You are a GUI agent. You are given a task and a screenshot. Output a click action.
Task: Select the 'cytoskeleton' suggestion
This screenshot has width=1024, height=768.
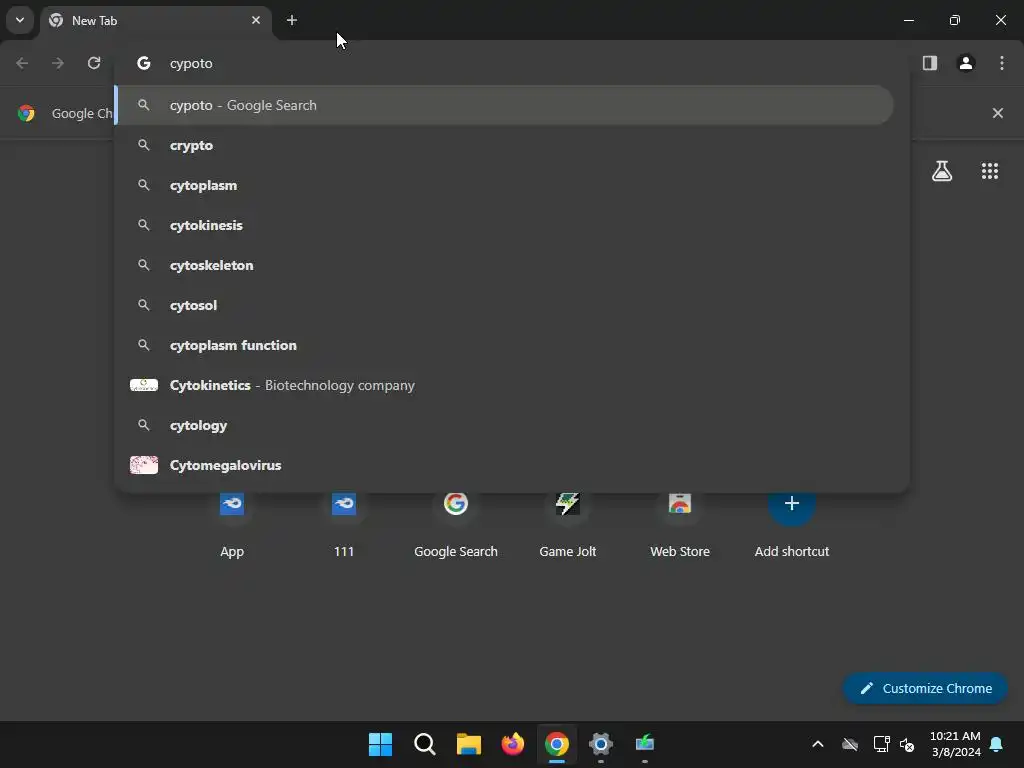(x=504, y=265)
